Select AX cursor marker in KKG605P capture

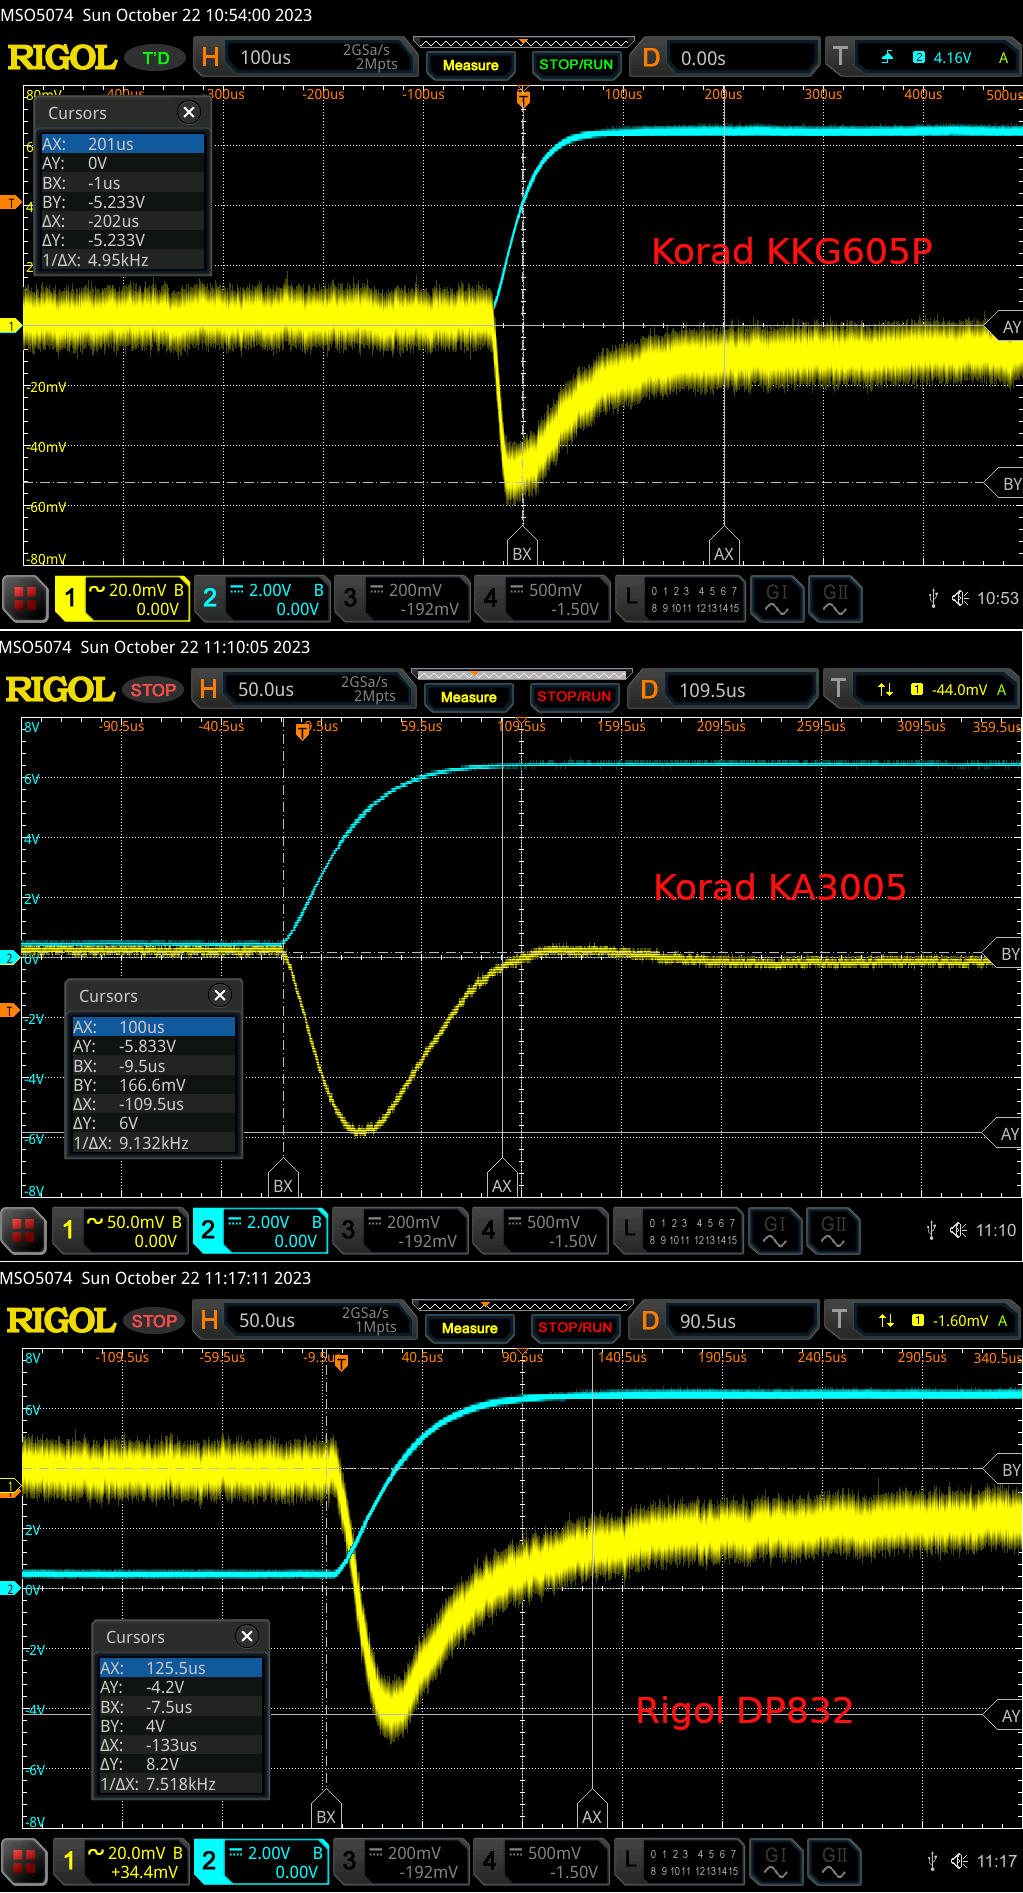tap(724, 546)
